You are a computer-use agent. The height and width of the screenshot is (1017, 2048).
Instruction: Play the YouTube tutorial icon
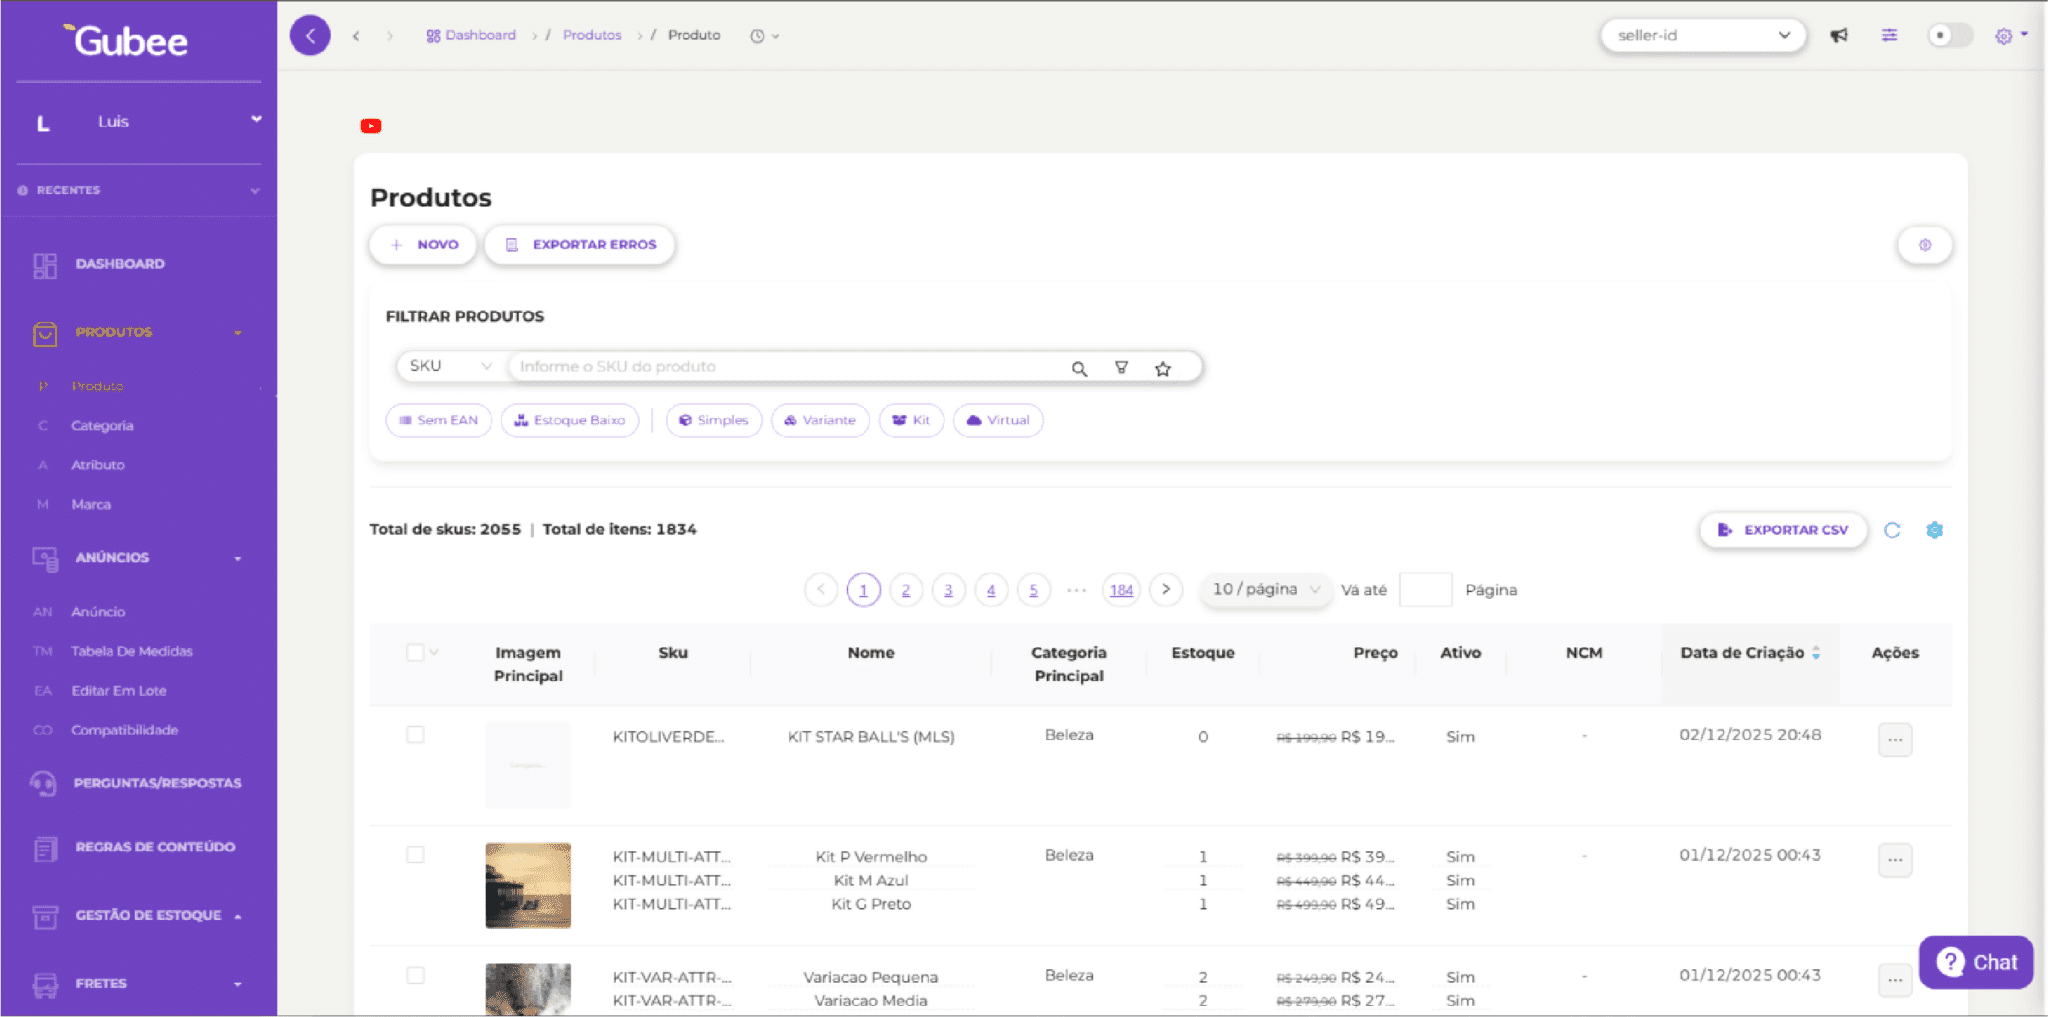click(371, 126)
